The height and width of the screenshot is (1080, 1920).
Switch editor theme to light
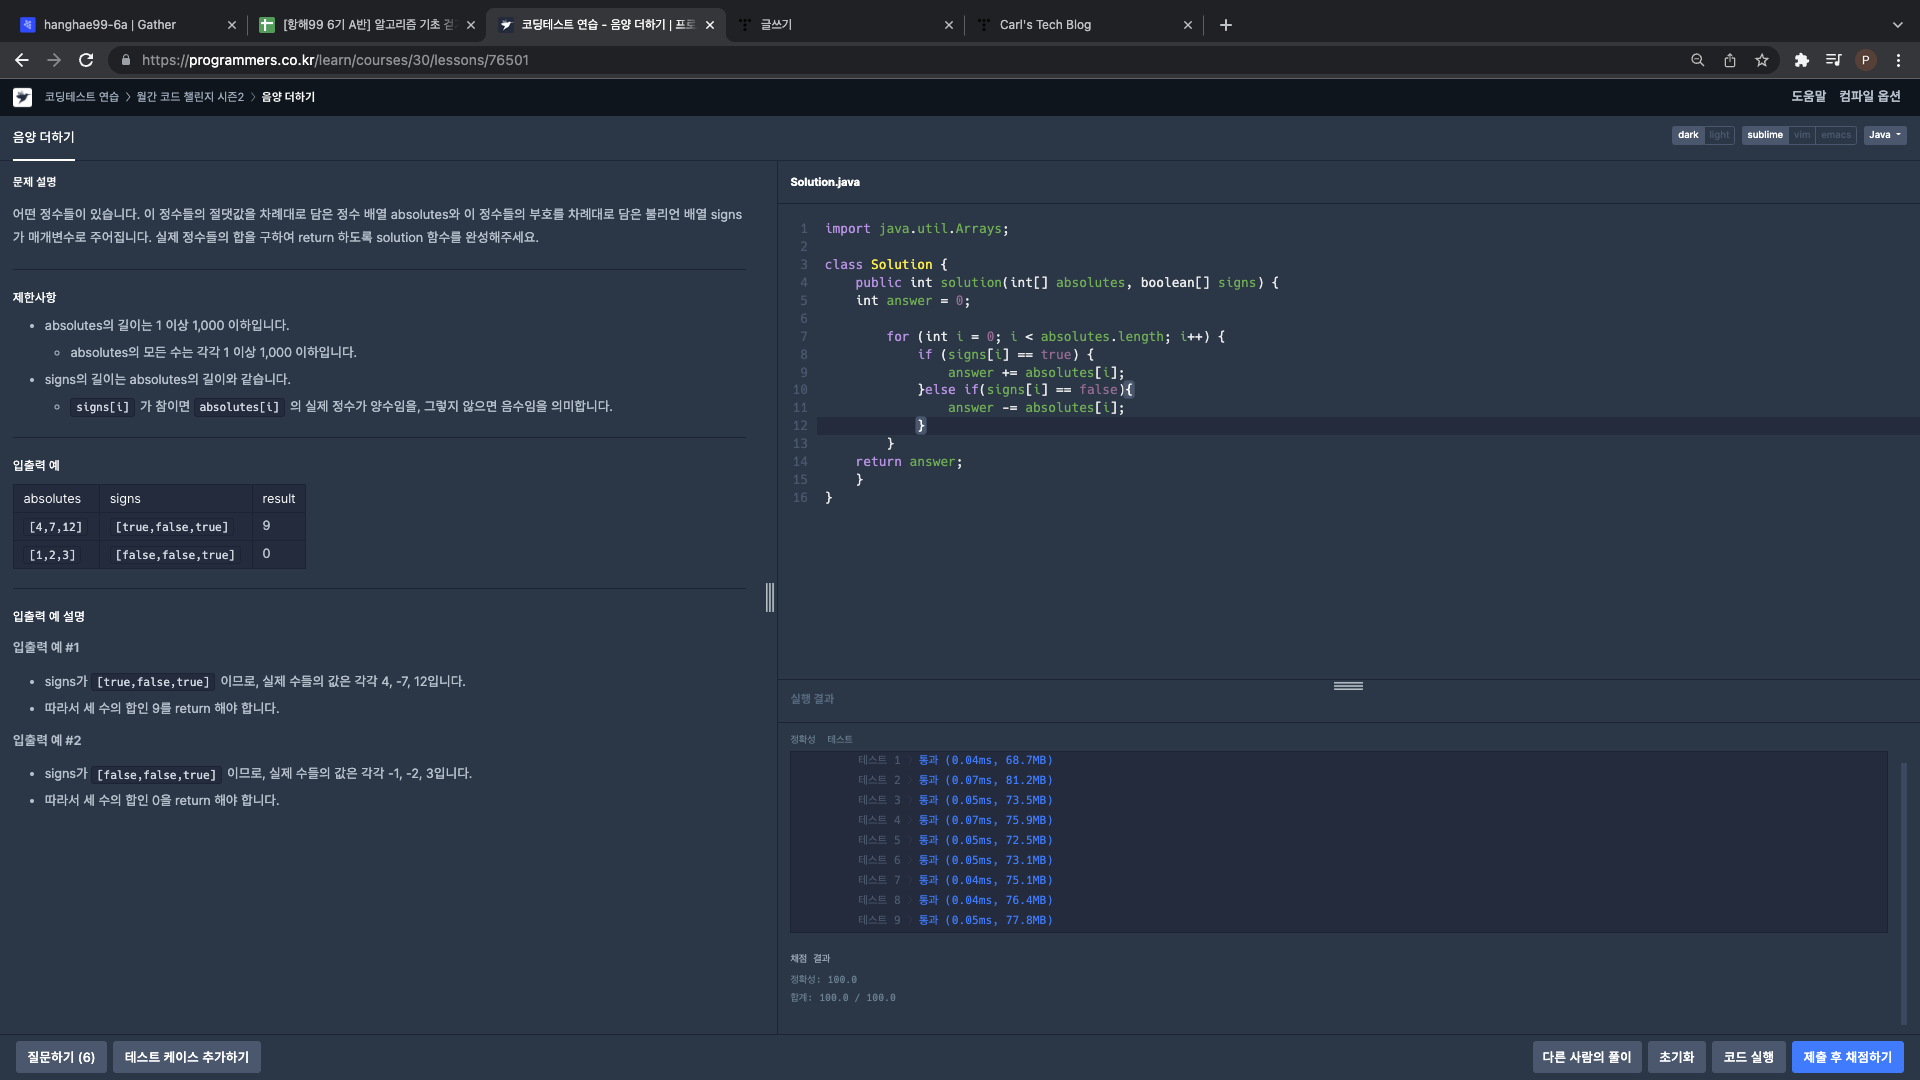(1719, 135)
